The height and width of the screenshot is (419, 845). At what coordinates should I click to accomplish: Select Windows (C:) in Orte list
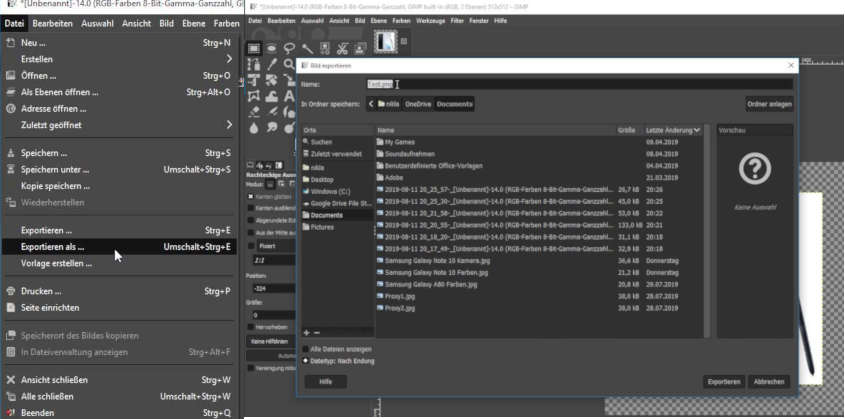(x=337, y=191)
